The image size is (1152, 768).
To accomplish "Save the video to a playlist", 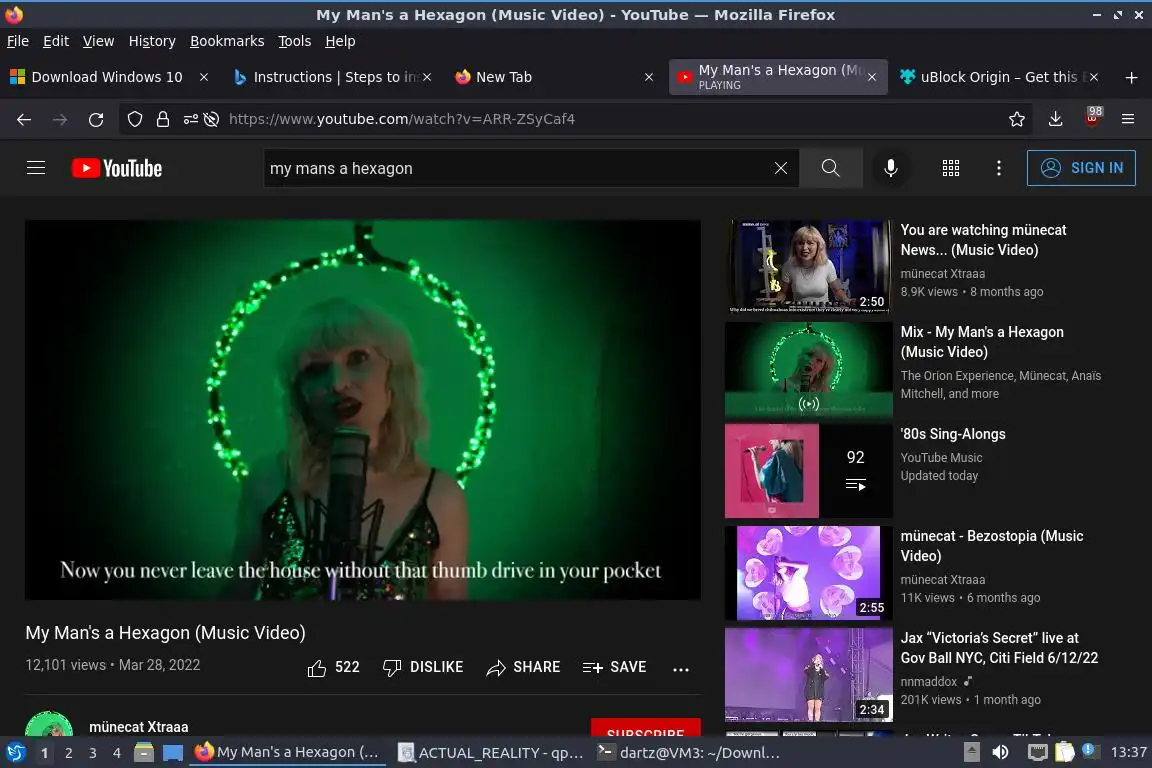I will [x=614, y=667].
